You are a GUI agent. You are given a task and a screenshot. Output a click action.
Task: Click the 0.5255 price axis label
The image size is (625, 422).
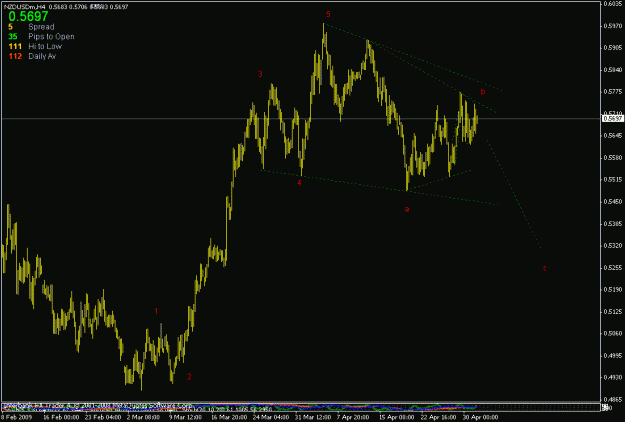(613, 268)
